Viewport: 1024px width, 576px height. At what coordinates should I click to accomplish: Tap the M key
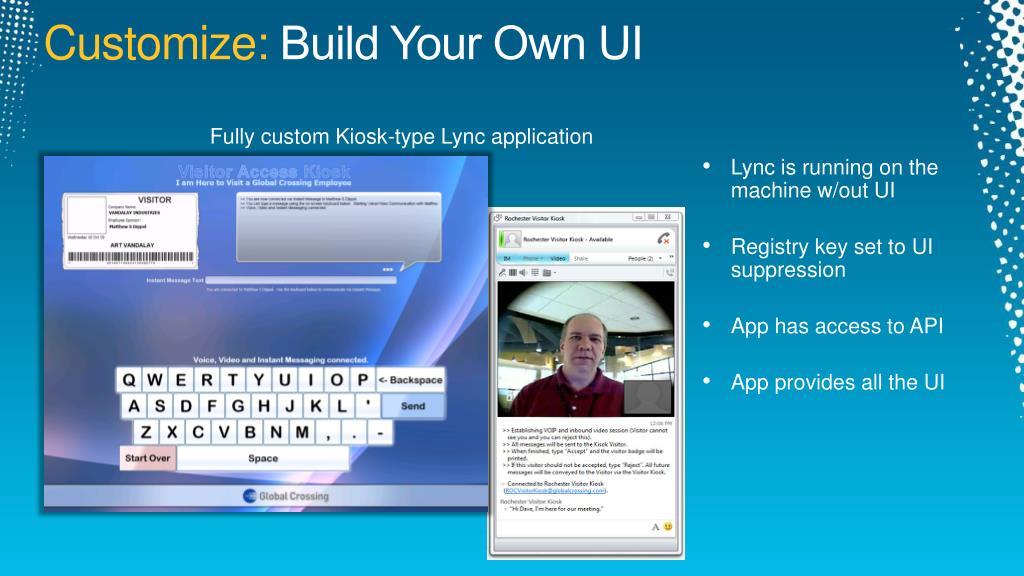click(x=302, y=432)
